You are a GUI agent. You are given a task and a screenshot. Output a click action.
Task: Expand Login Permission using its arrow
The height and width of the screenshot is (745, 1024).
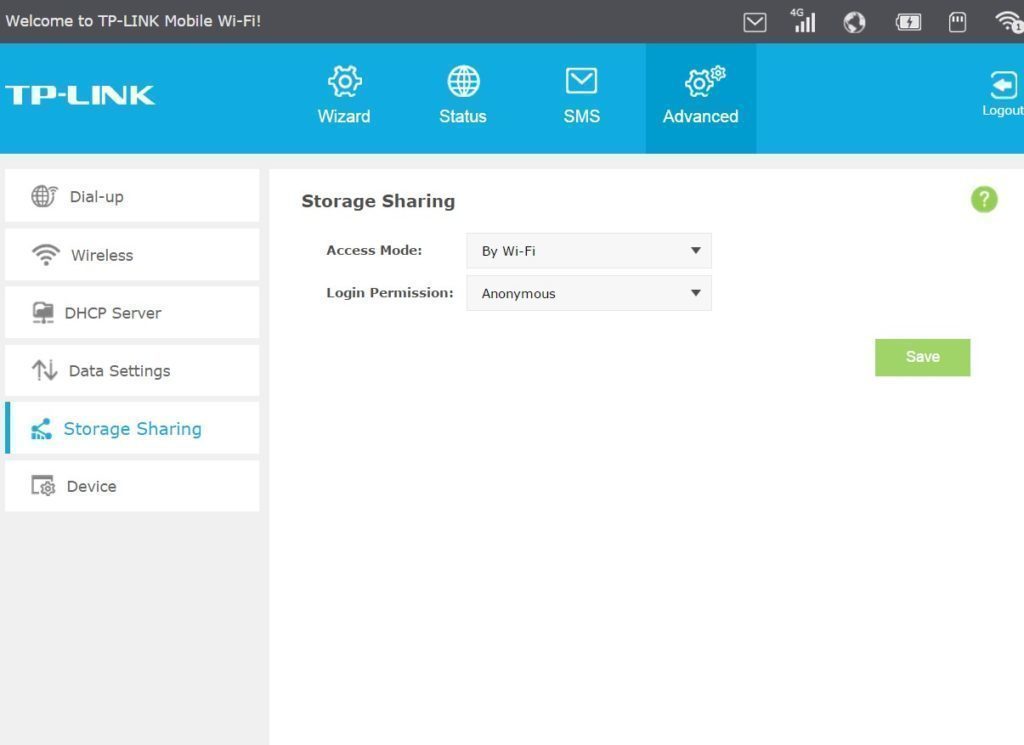[x=696, y=293]
